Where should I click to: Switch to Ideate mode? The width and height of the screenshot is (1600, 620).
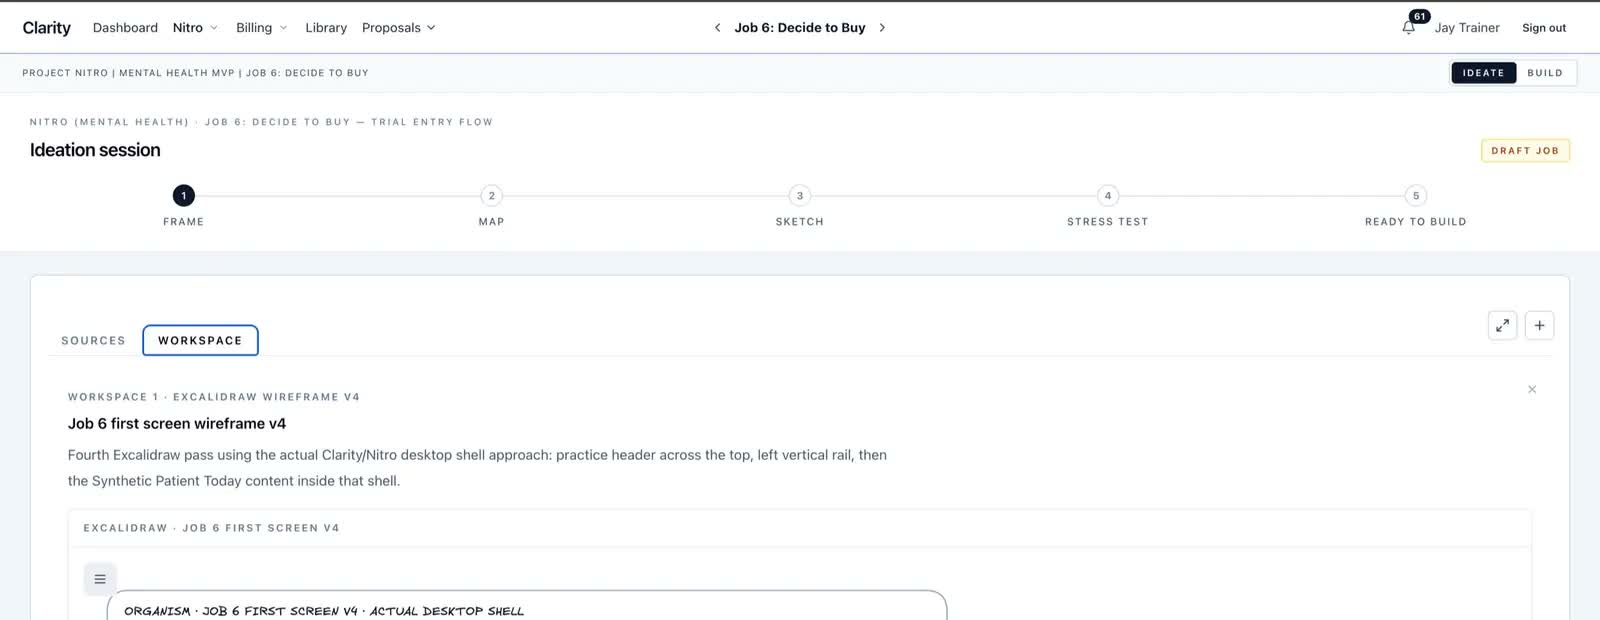click(1483, 73)
